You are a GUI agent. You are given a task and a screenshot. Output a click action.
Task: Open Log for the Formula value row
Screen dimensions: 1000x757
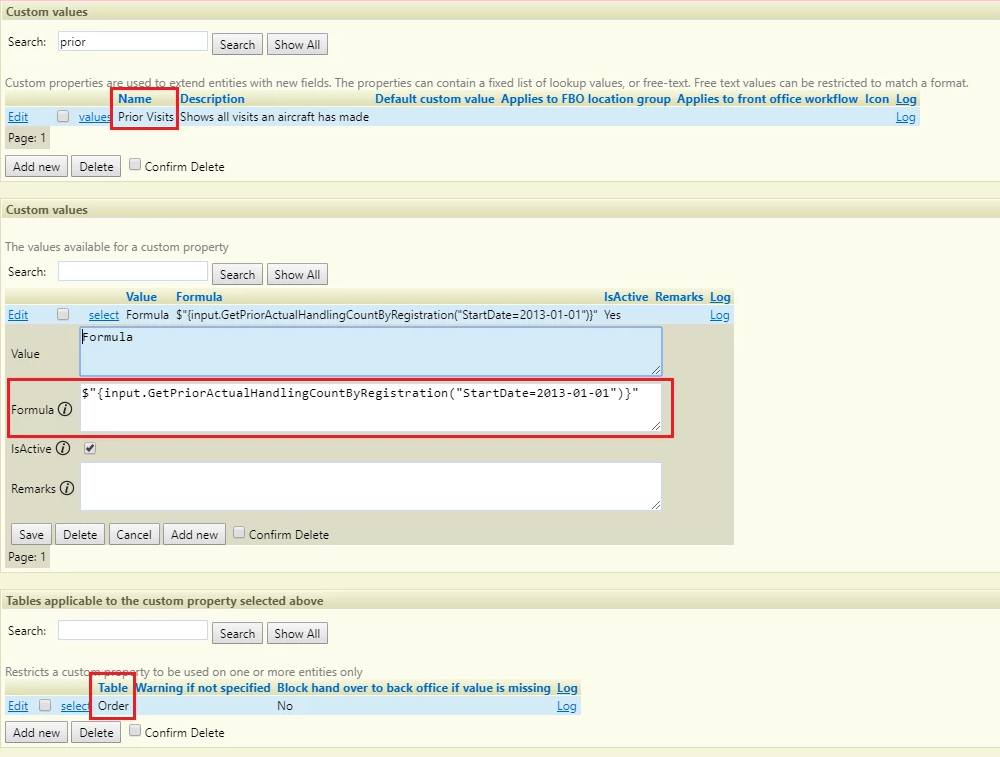pos(719,314)
